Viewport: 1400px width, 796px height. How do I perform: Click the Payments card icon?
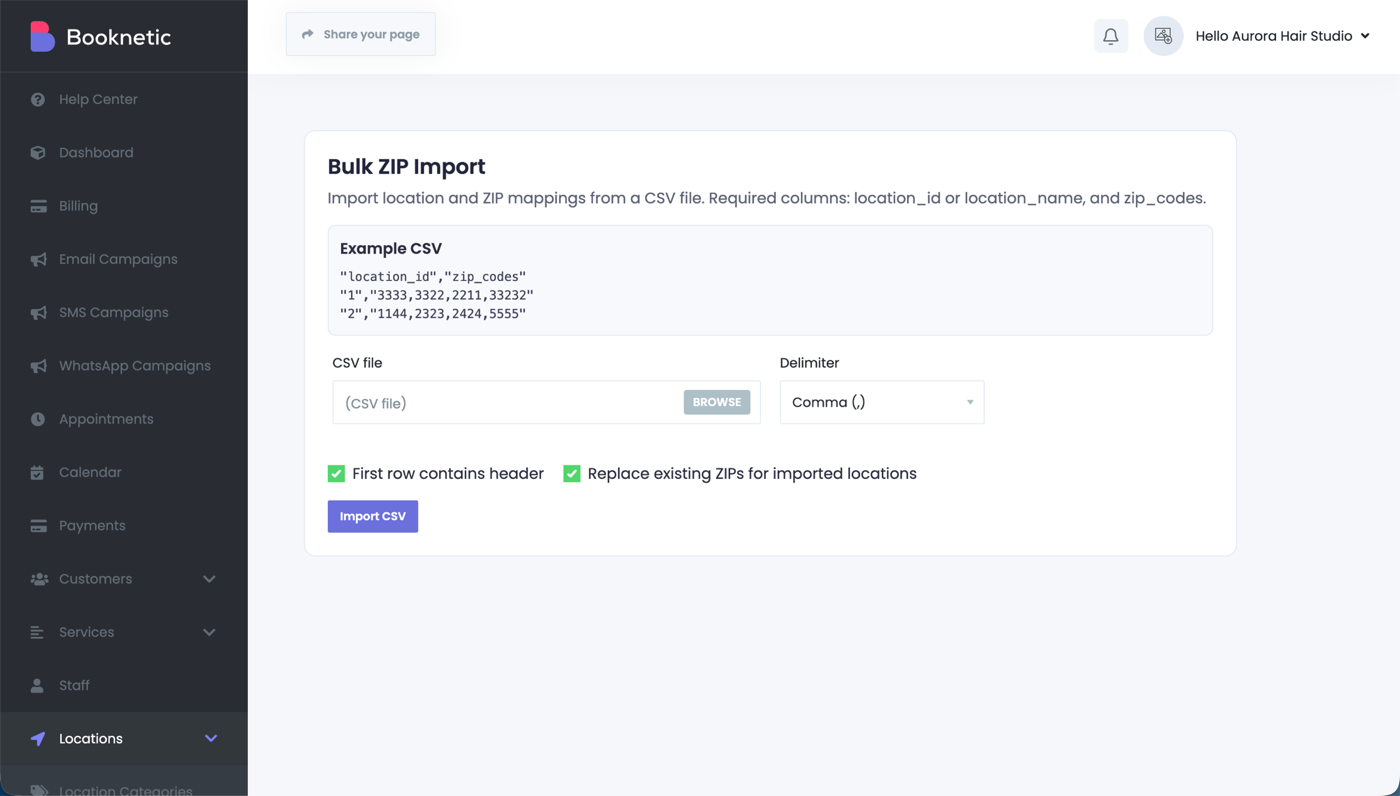click(x=38, y=526)
